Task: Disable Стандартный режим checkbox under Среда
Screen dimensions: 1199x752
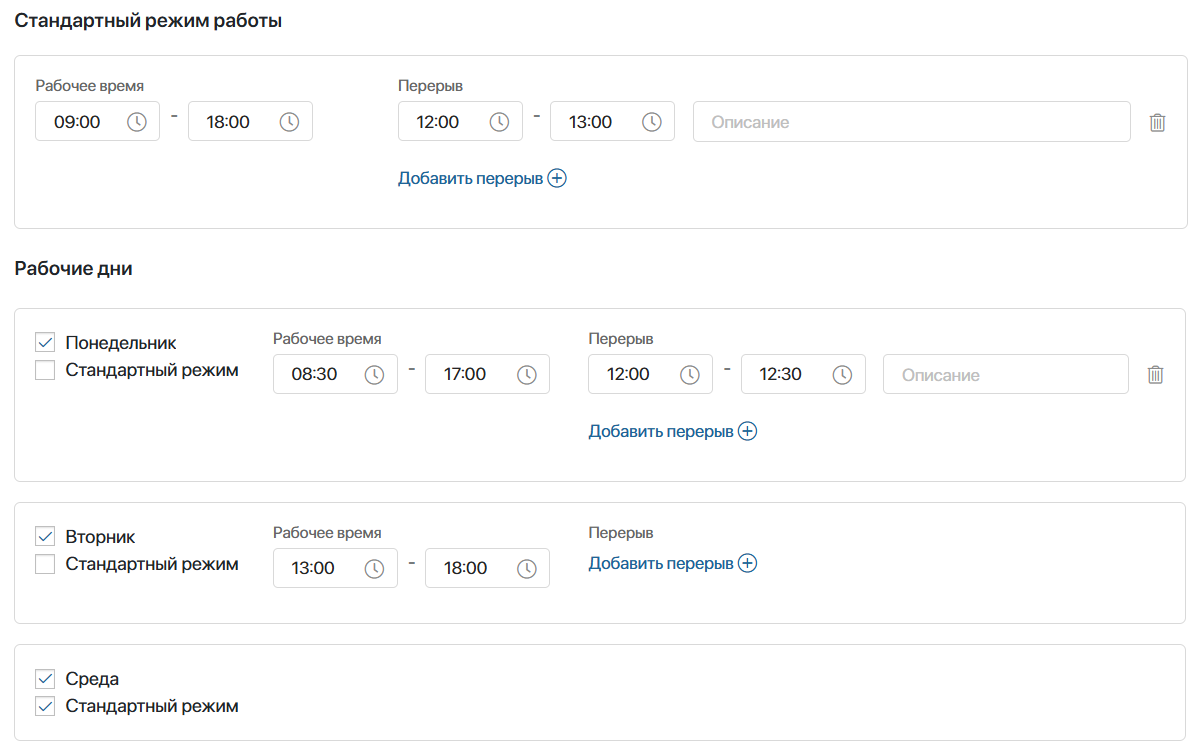Action: click(45, 705)
